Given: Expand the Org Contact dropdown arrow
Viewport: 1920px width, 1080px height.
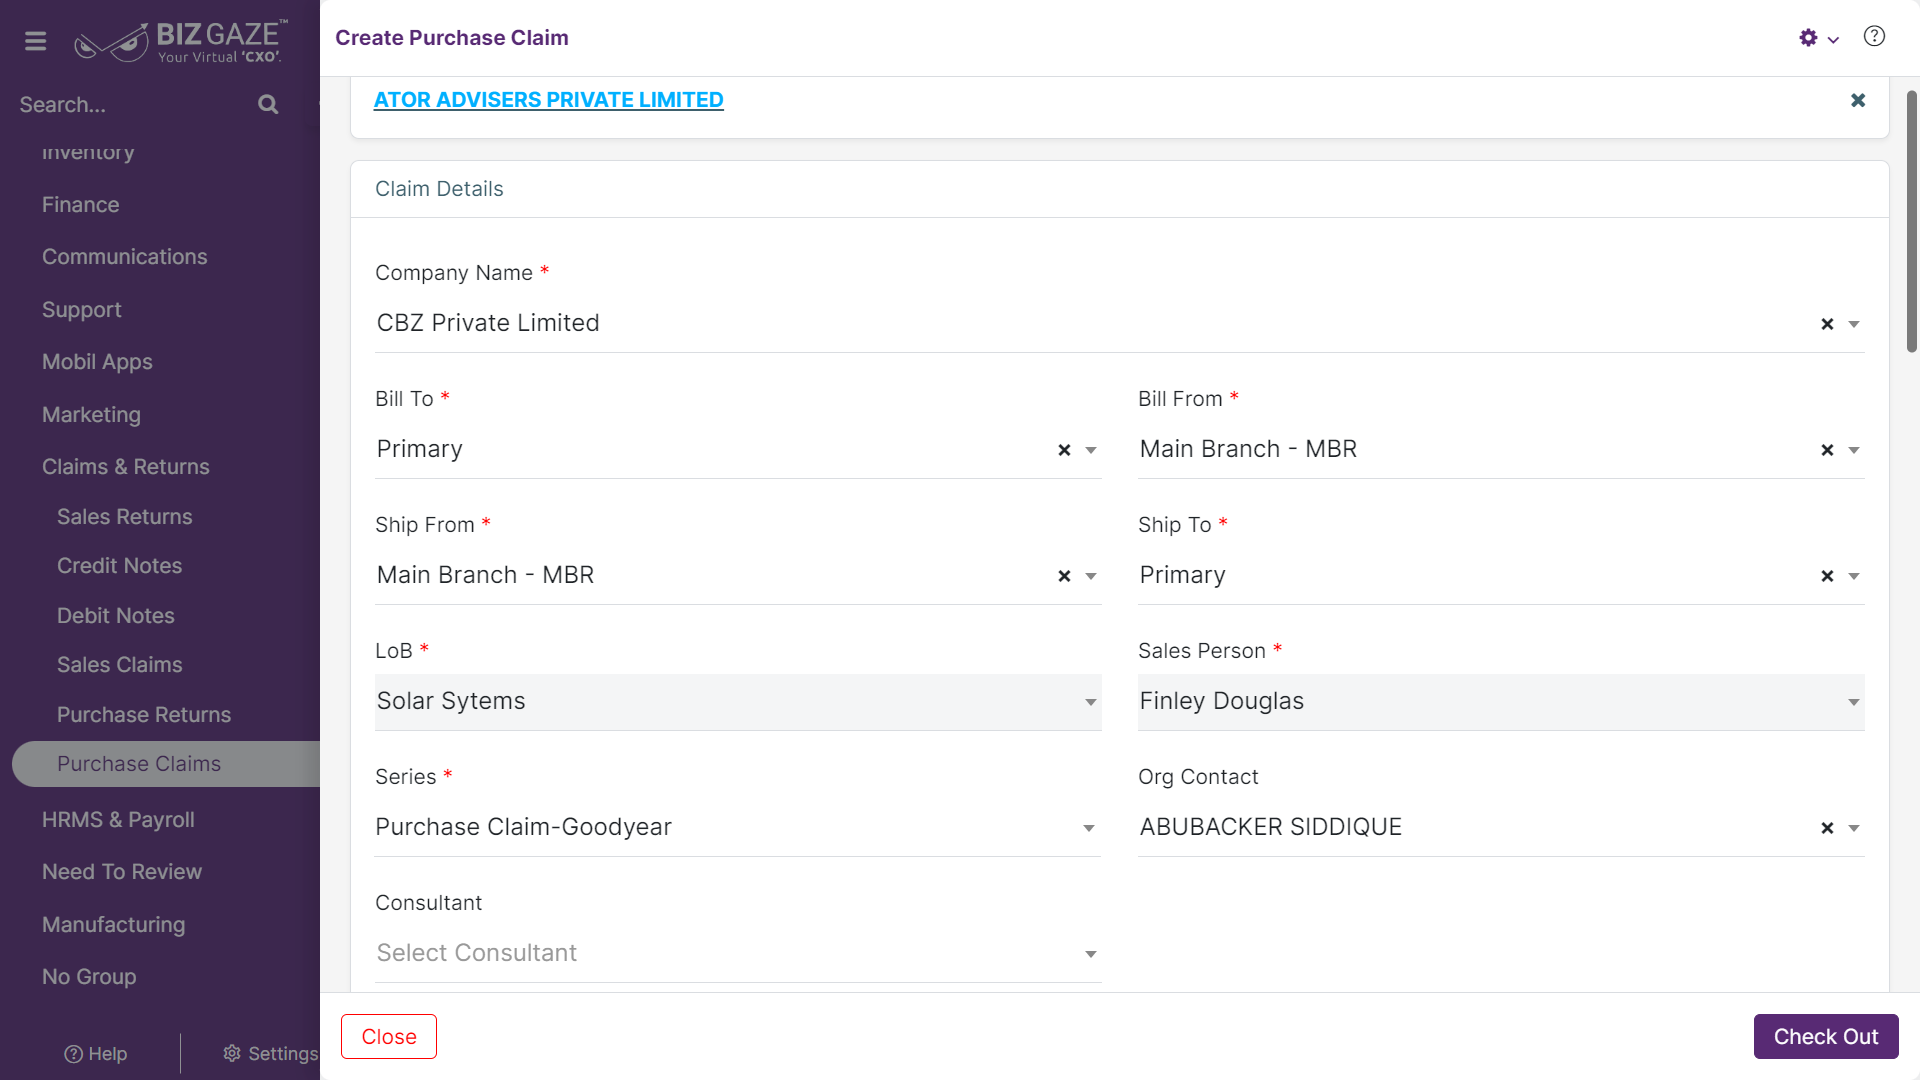Looking at the screenshot, I should (1854, 828).
